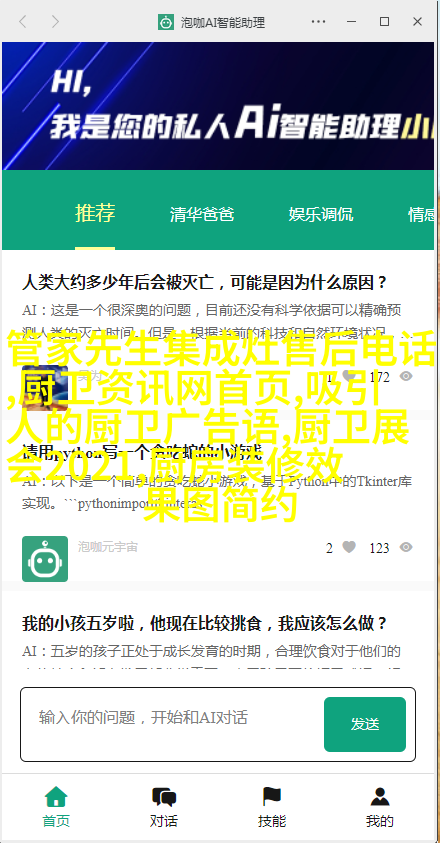Click the HI 私人AI智能助理 banner

(218, 106)
